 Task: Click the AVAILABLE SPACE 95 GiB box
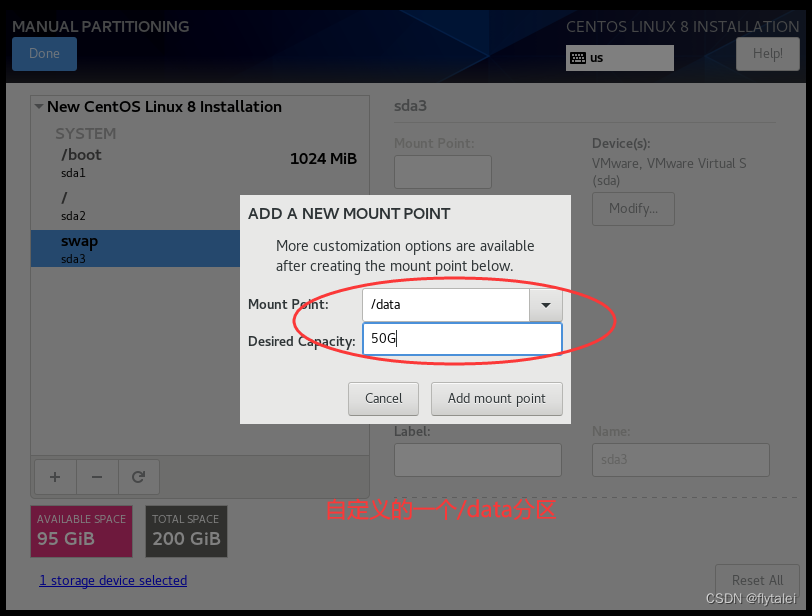pos(81,531)
